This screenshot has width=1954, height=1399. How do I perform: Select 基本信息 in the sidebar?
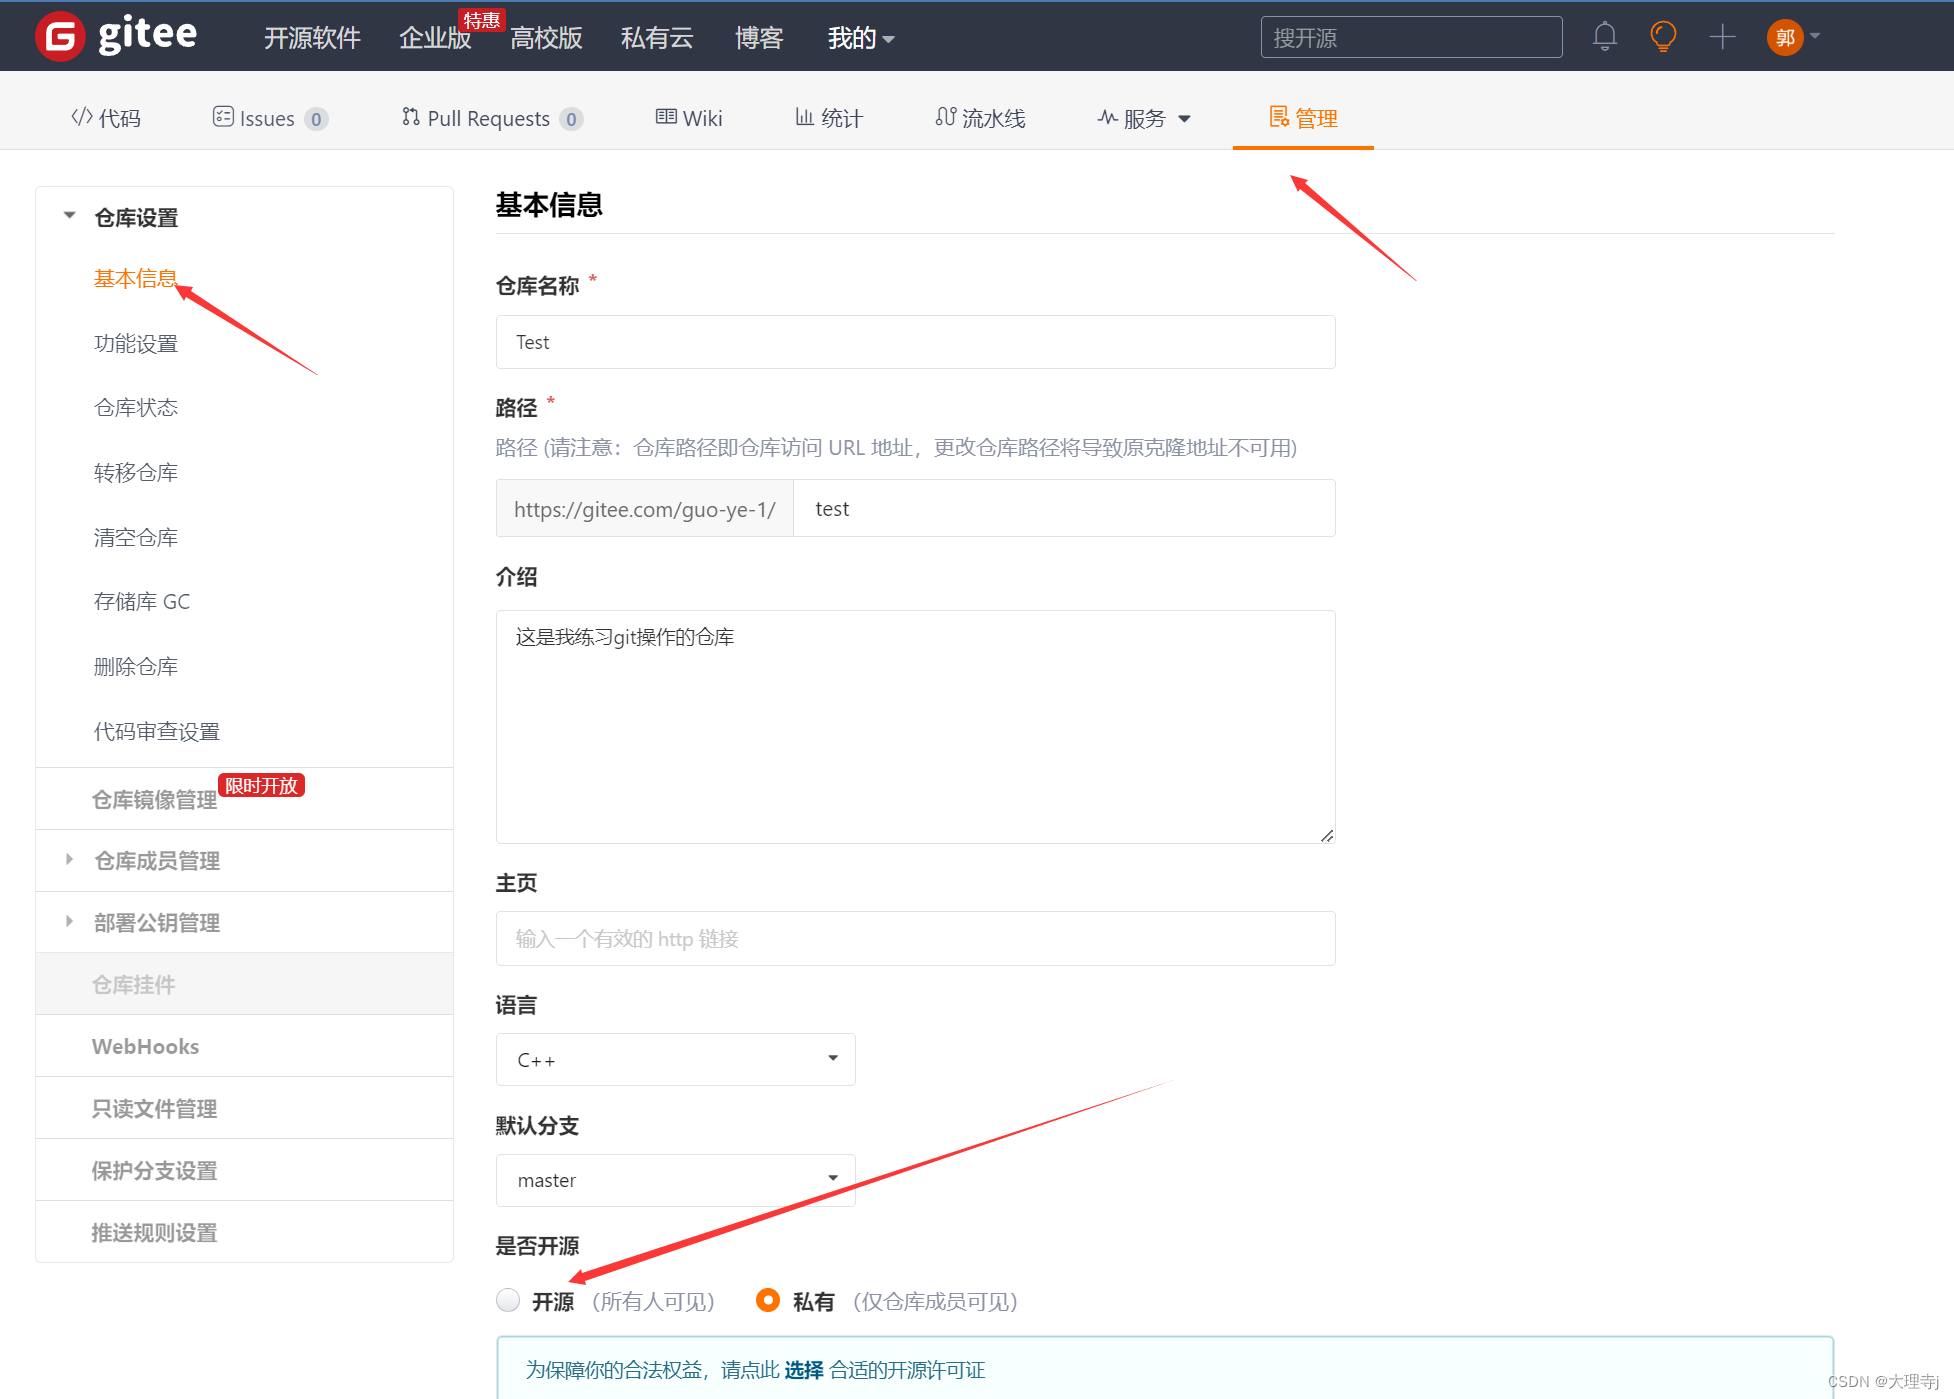[x=135, y=278]
